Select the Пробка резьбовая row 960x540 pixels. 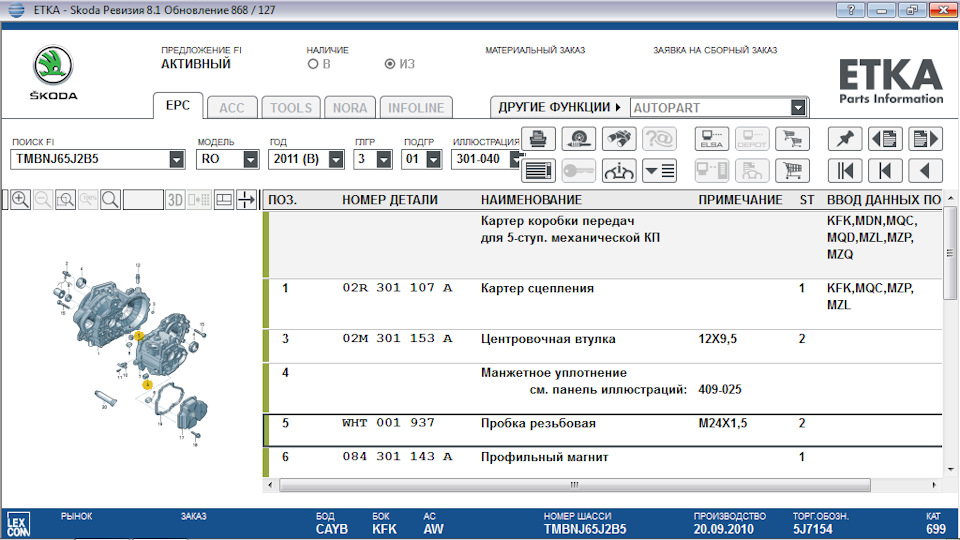coord(603,430)
